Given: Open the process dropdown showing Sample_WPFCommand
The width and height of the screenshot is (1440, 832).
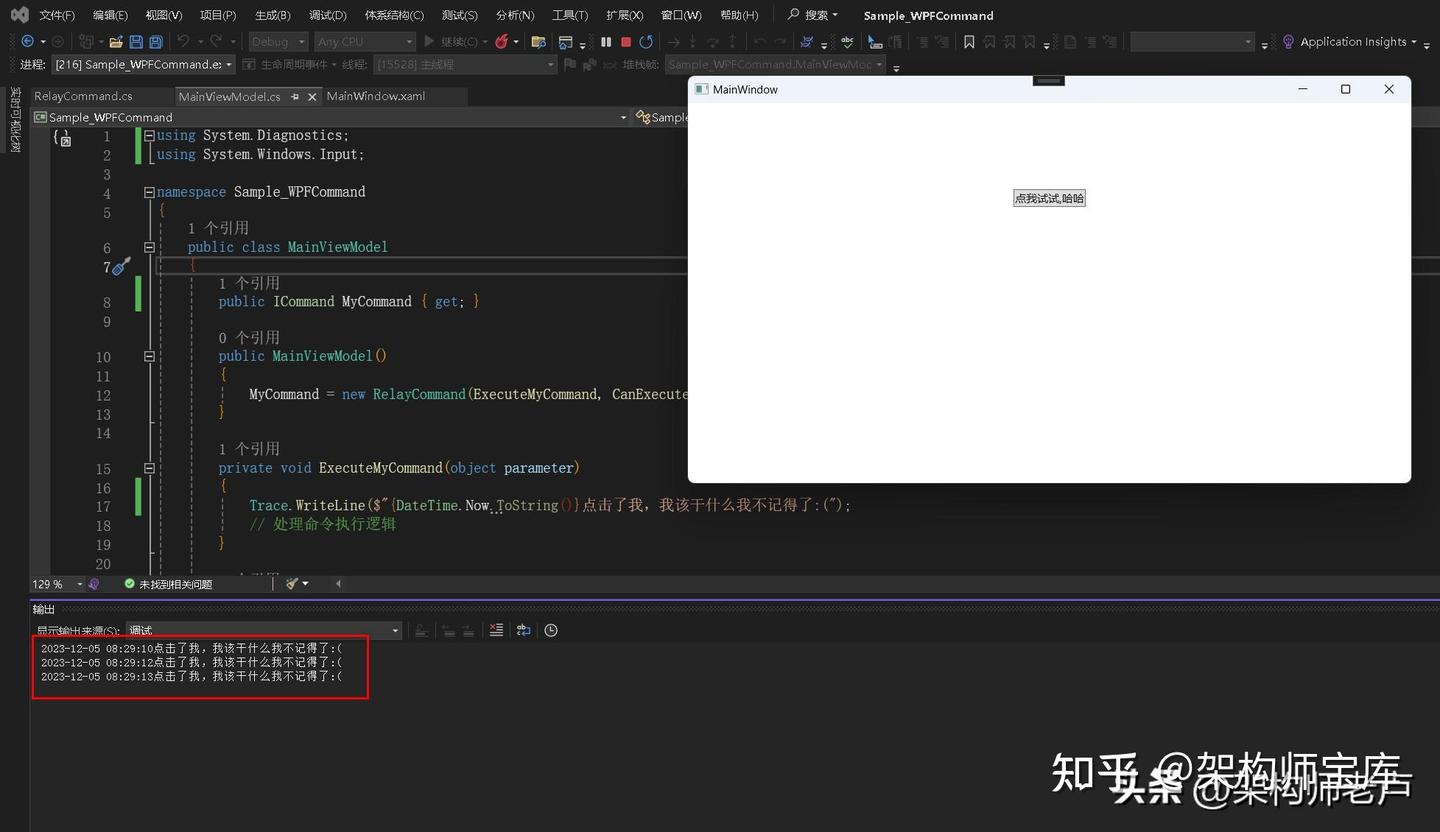Looking at the screenshot, I should [x=143, y=65].
